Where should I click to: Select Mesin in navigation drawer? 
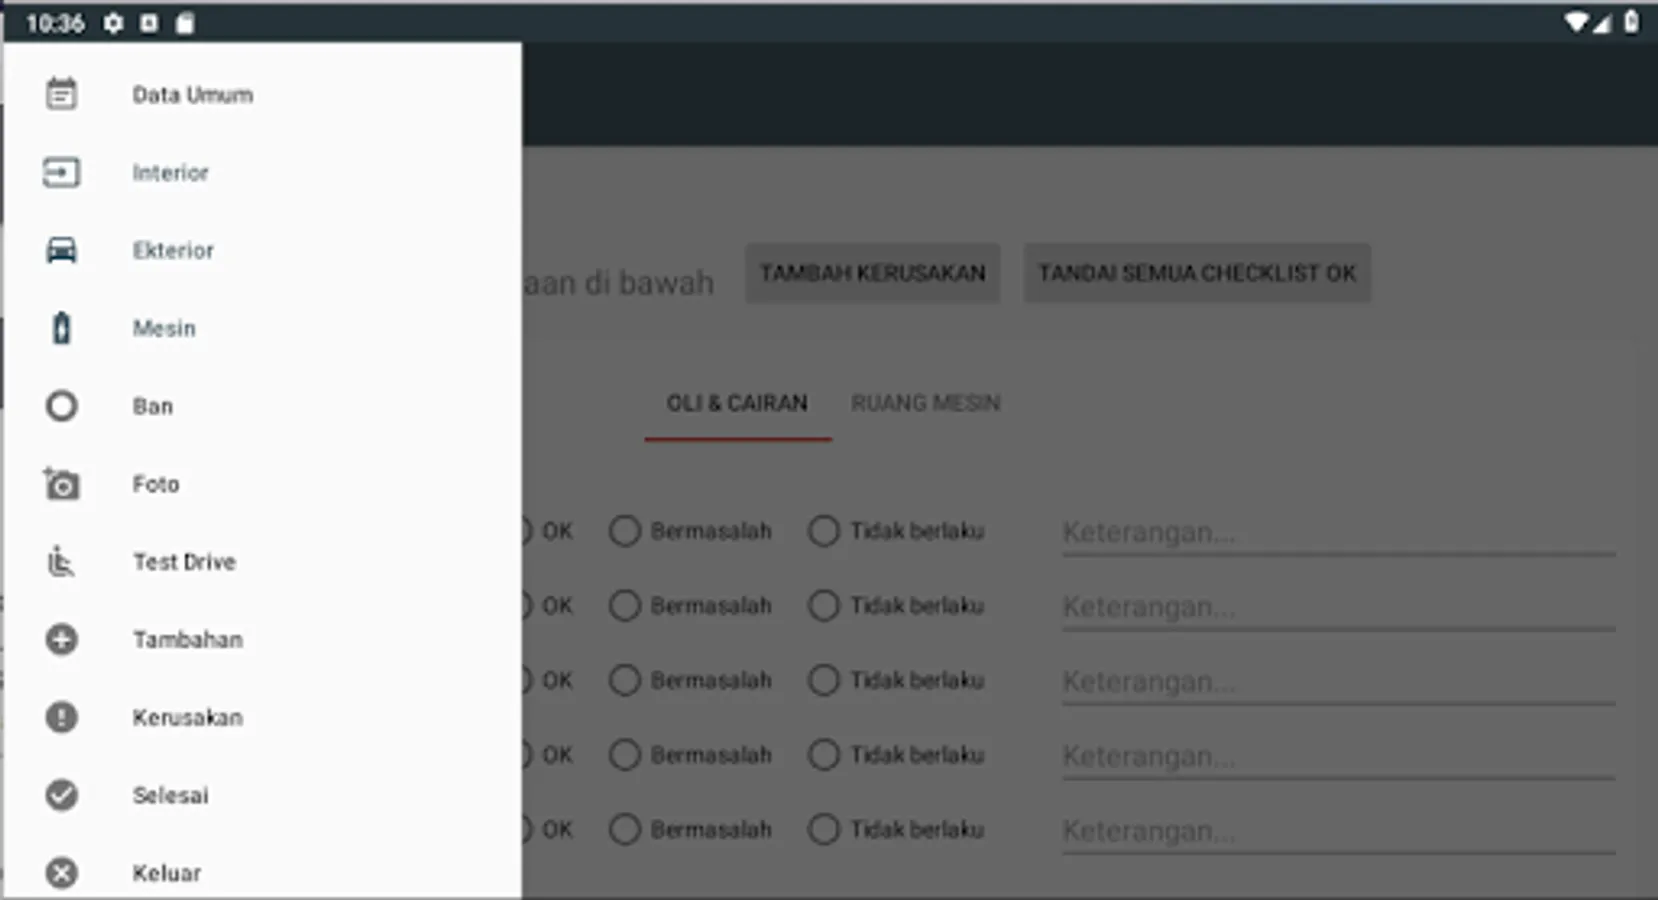pos(164,329)
